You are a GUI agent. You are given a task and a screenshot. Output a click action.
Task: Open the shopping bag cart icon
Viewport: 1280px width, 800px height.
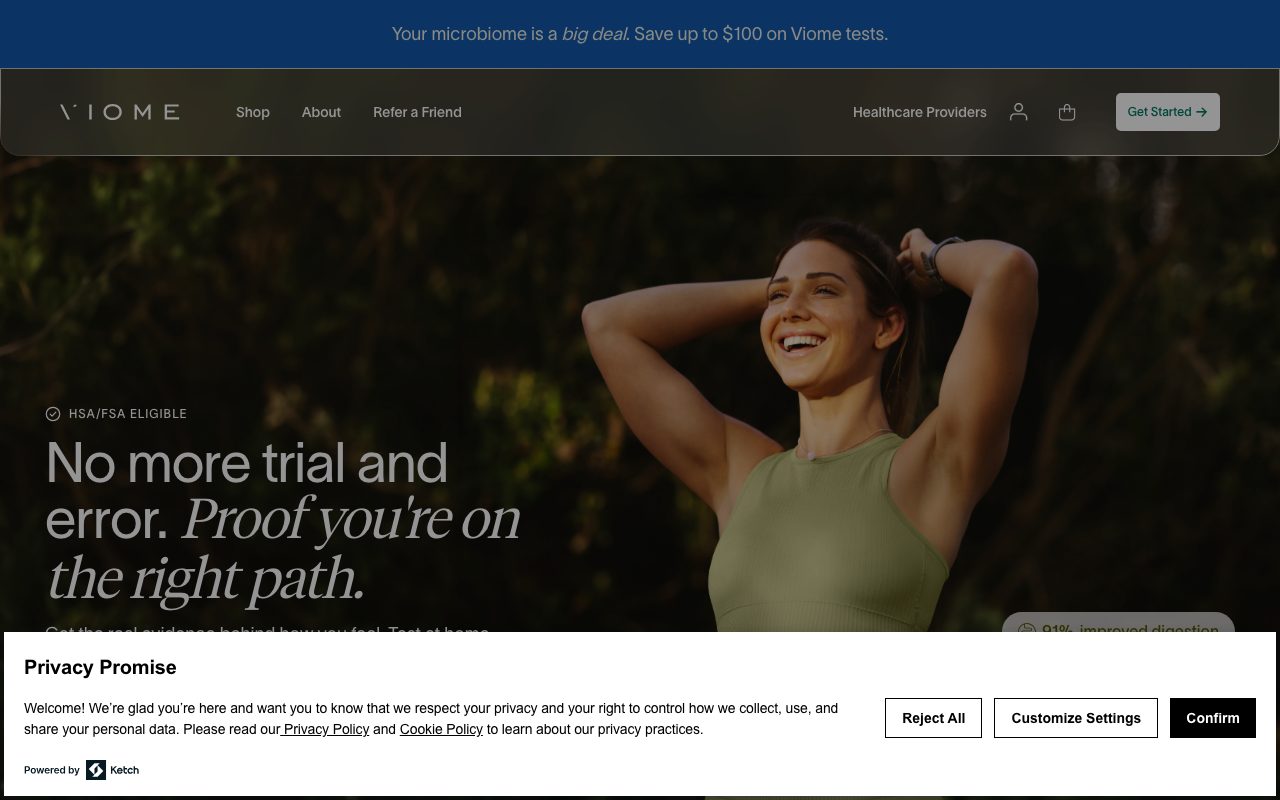1067,112
